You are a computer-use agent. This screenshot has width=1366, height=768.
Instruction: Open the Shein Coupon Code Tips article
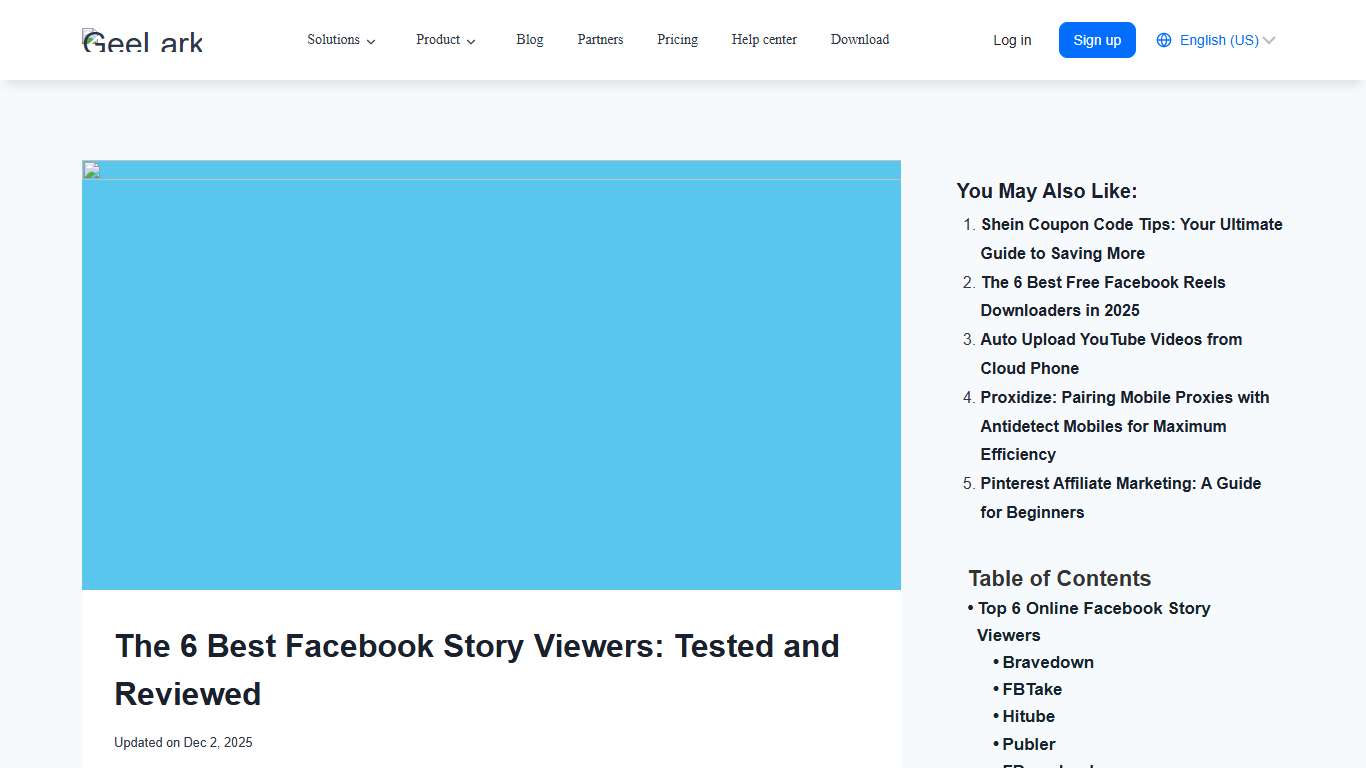[x=1131, y=238]
